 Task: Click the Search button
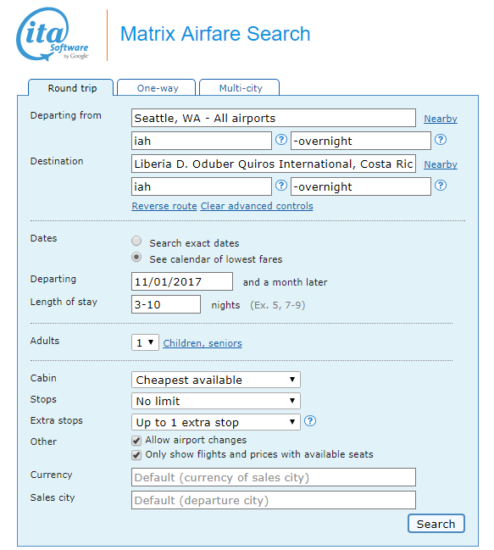(x=436, y=524)
